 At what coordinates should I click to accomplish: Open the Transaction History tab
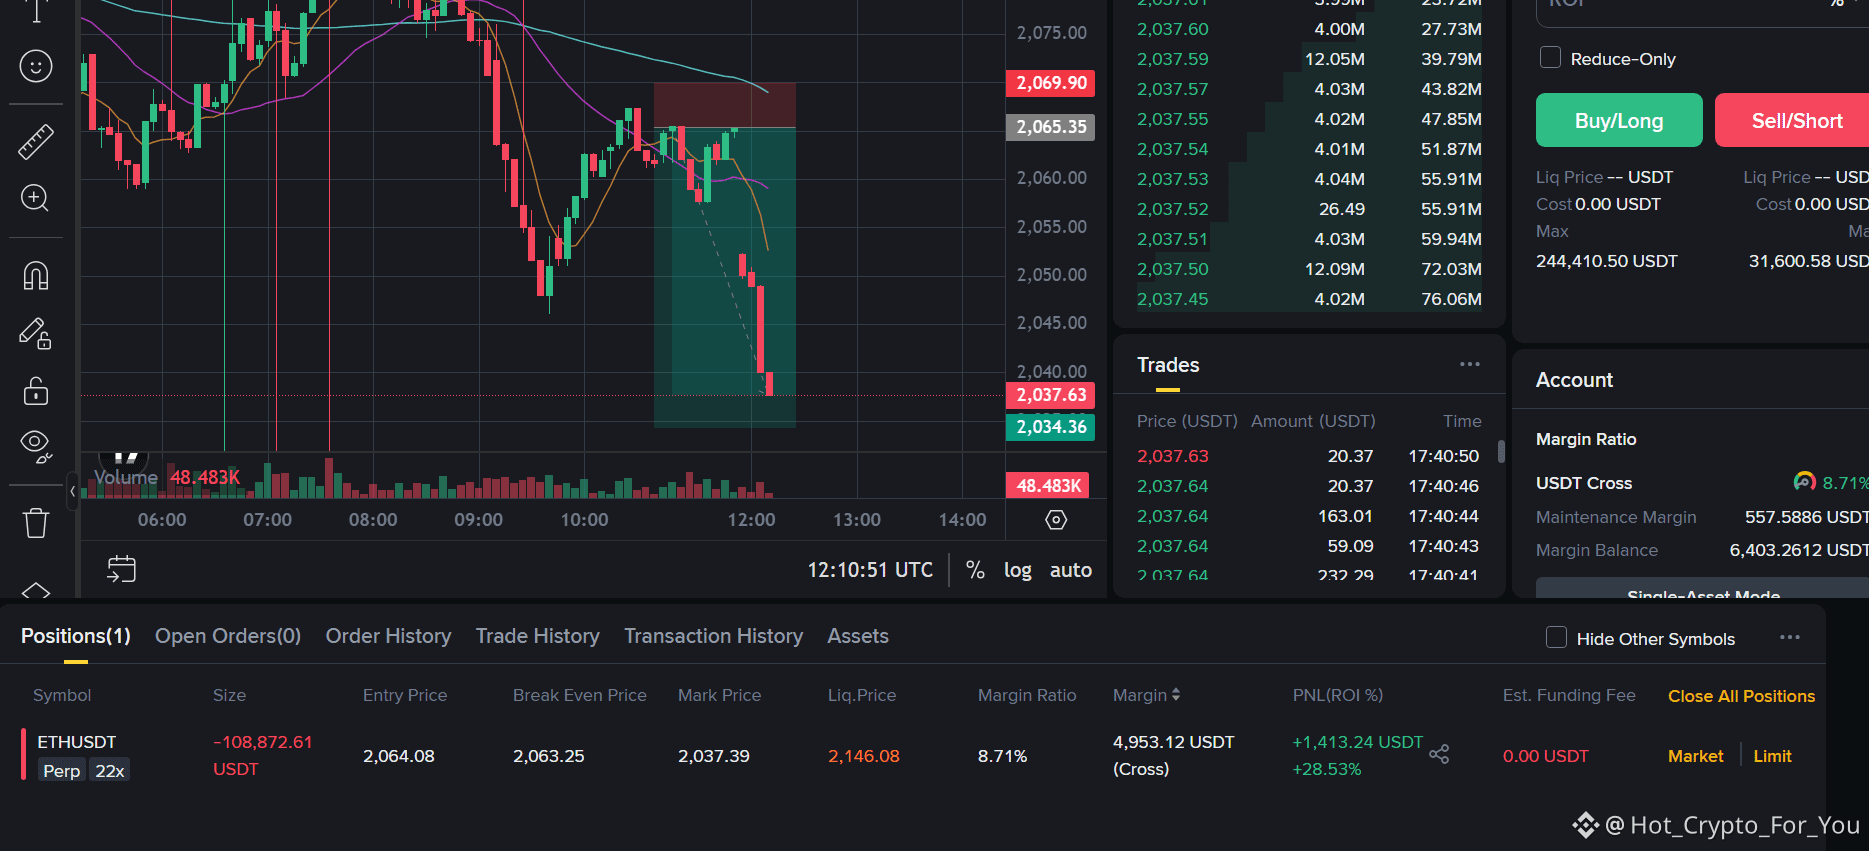point(713,636)
